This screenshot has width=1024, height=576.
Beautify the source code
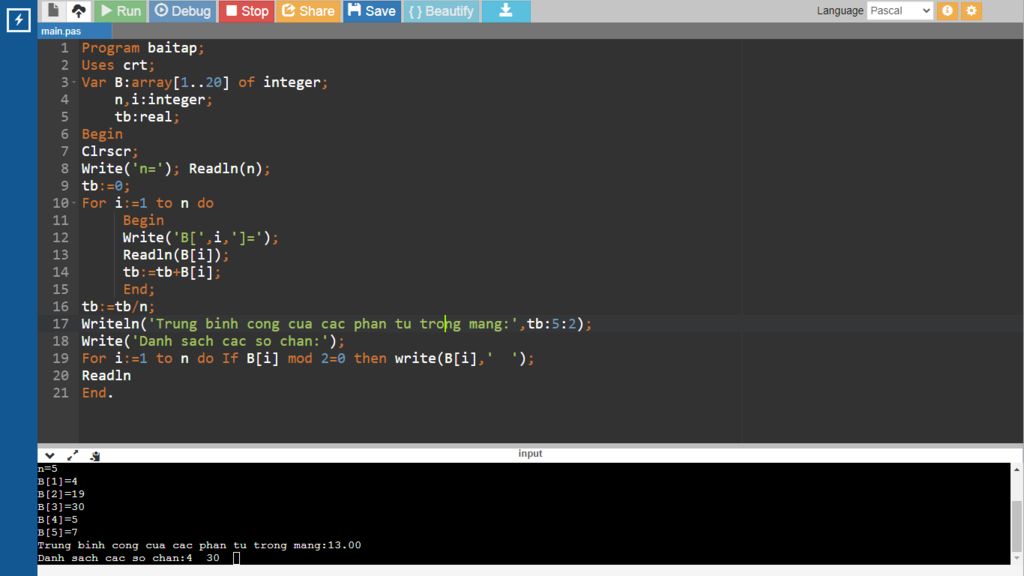click(x=441, y=10)
